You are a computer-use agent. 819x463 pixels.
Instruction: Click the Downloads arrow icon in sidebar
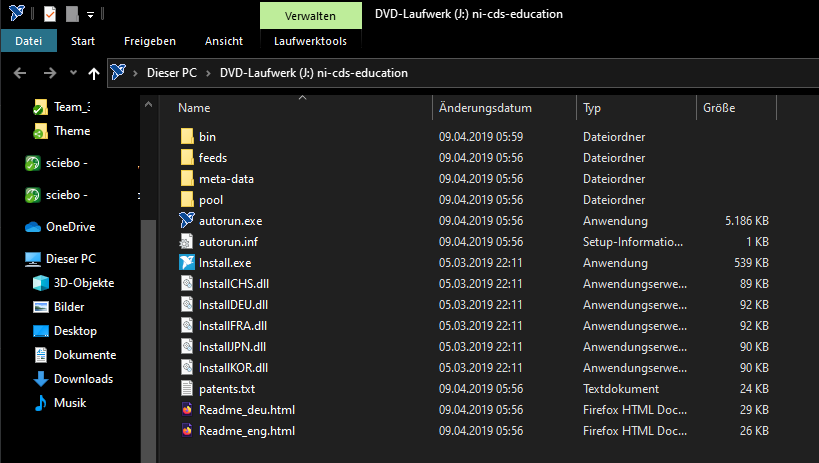(x=41, y=379)
